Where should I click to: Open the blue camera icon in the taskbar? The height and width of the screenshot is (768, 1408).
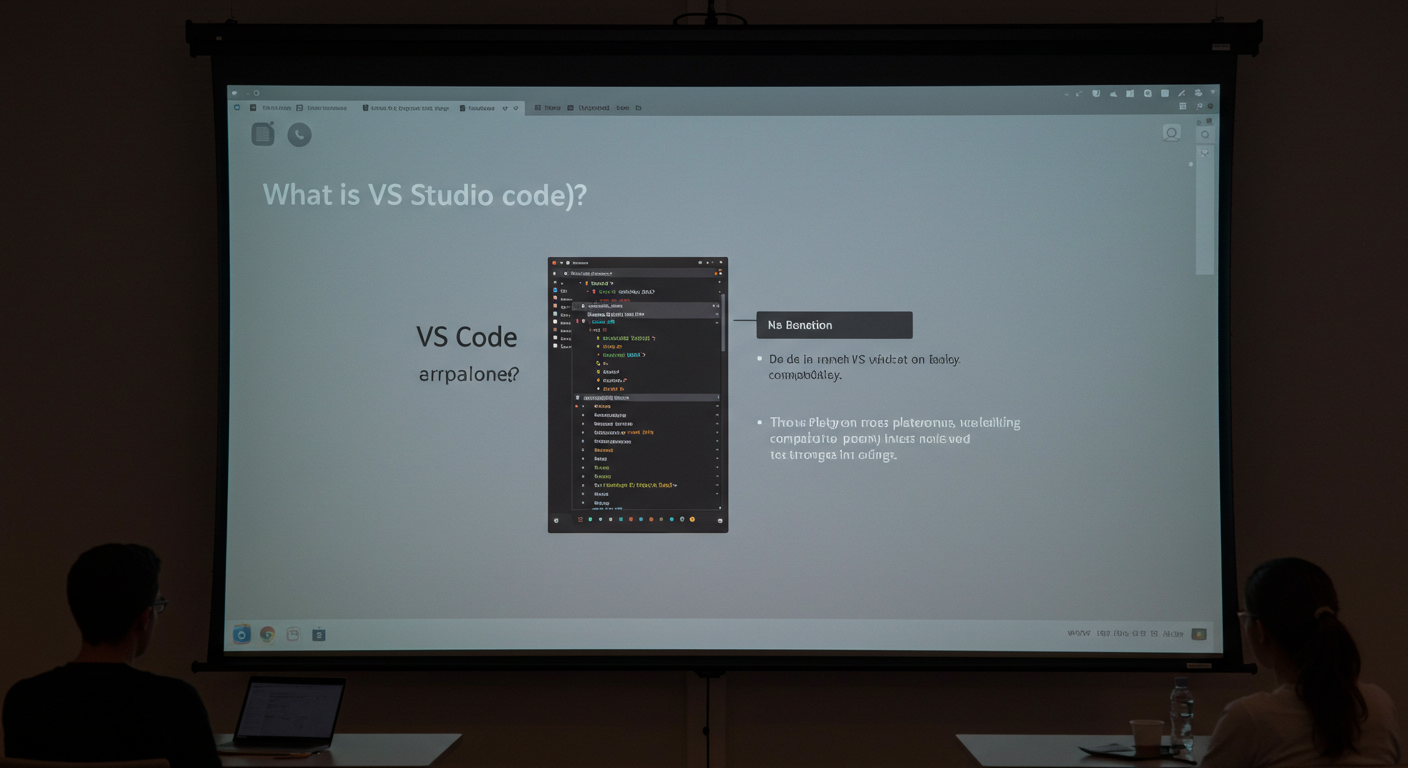click(241, 634)
